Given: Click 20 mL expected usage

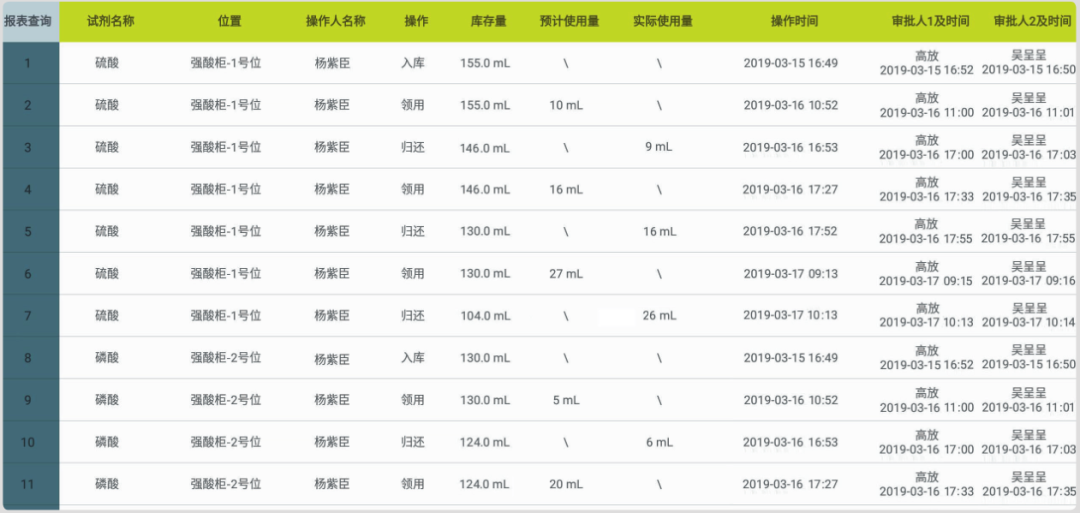Looking at the screenshot, I should 566,484.
